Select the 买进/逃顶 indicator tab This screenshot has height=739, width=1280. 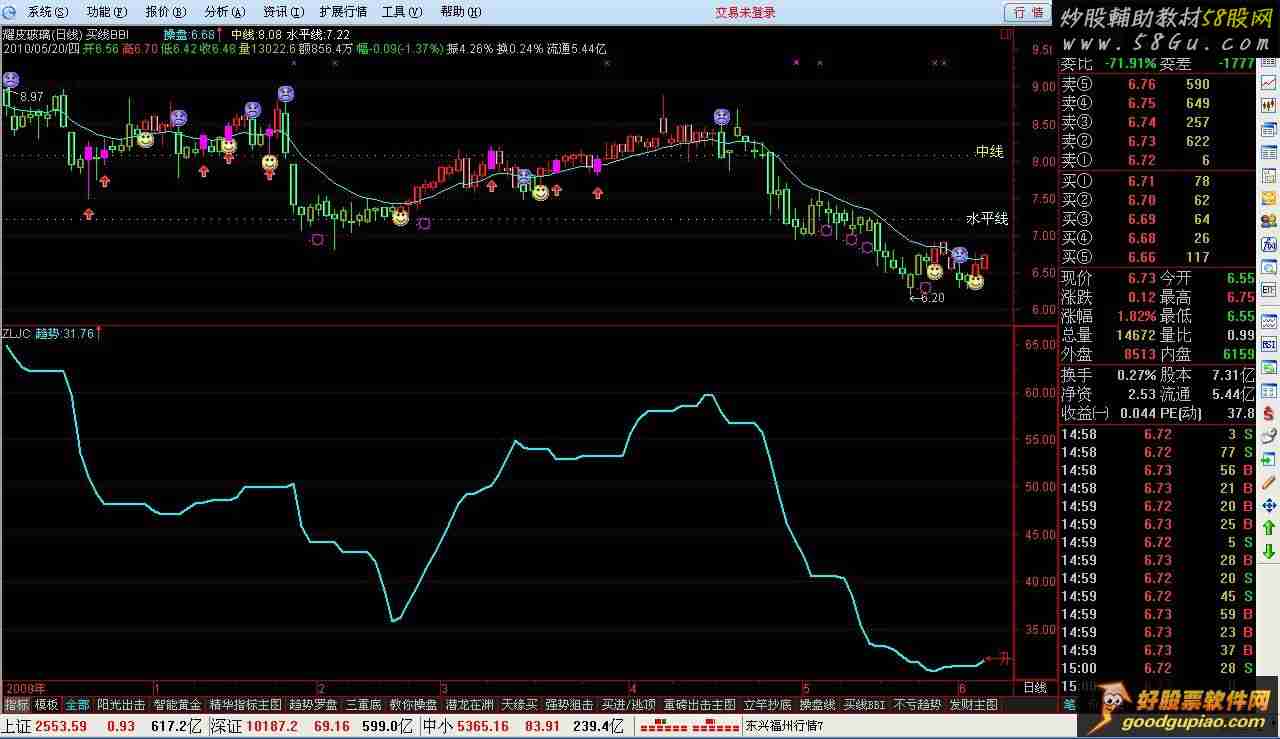629,704
